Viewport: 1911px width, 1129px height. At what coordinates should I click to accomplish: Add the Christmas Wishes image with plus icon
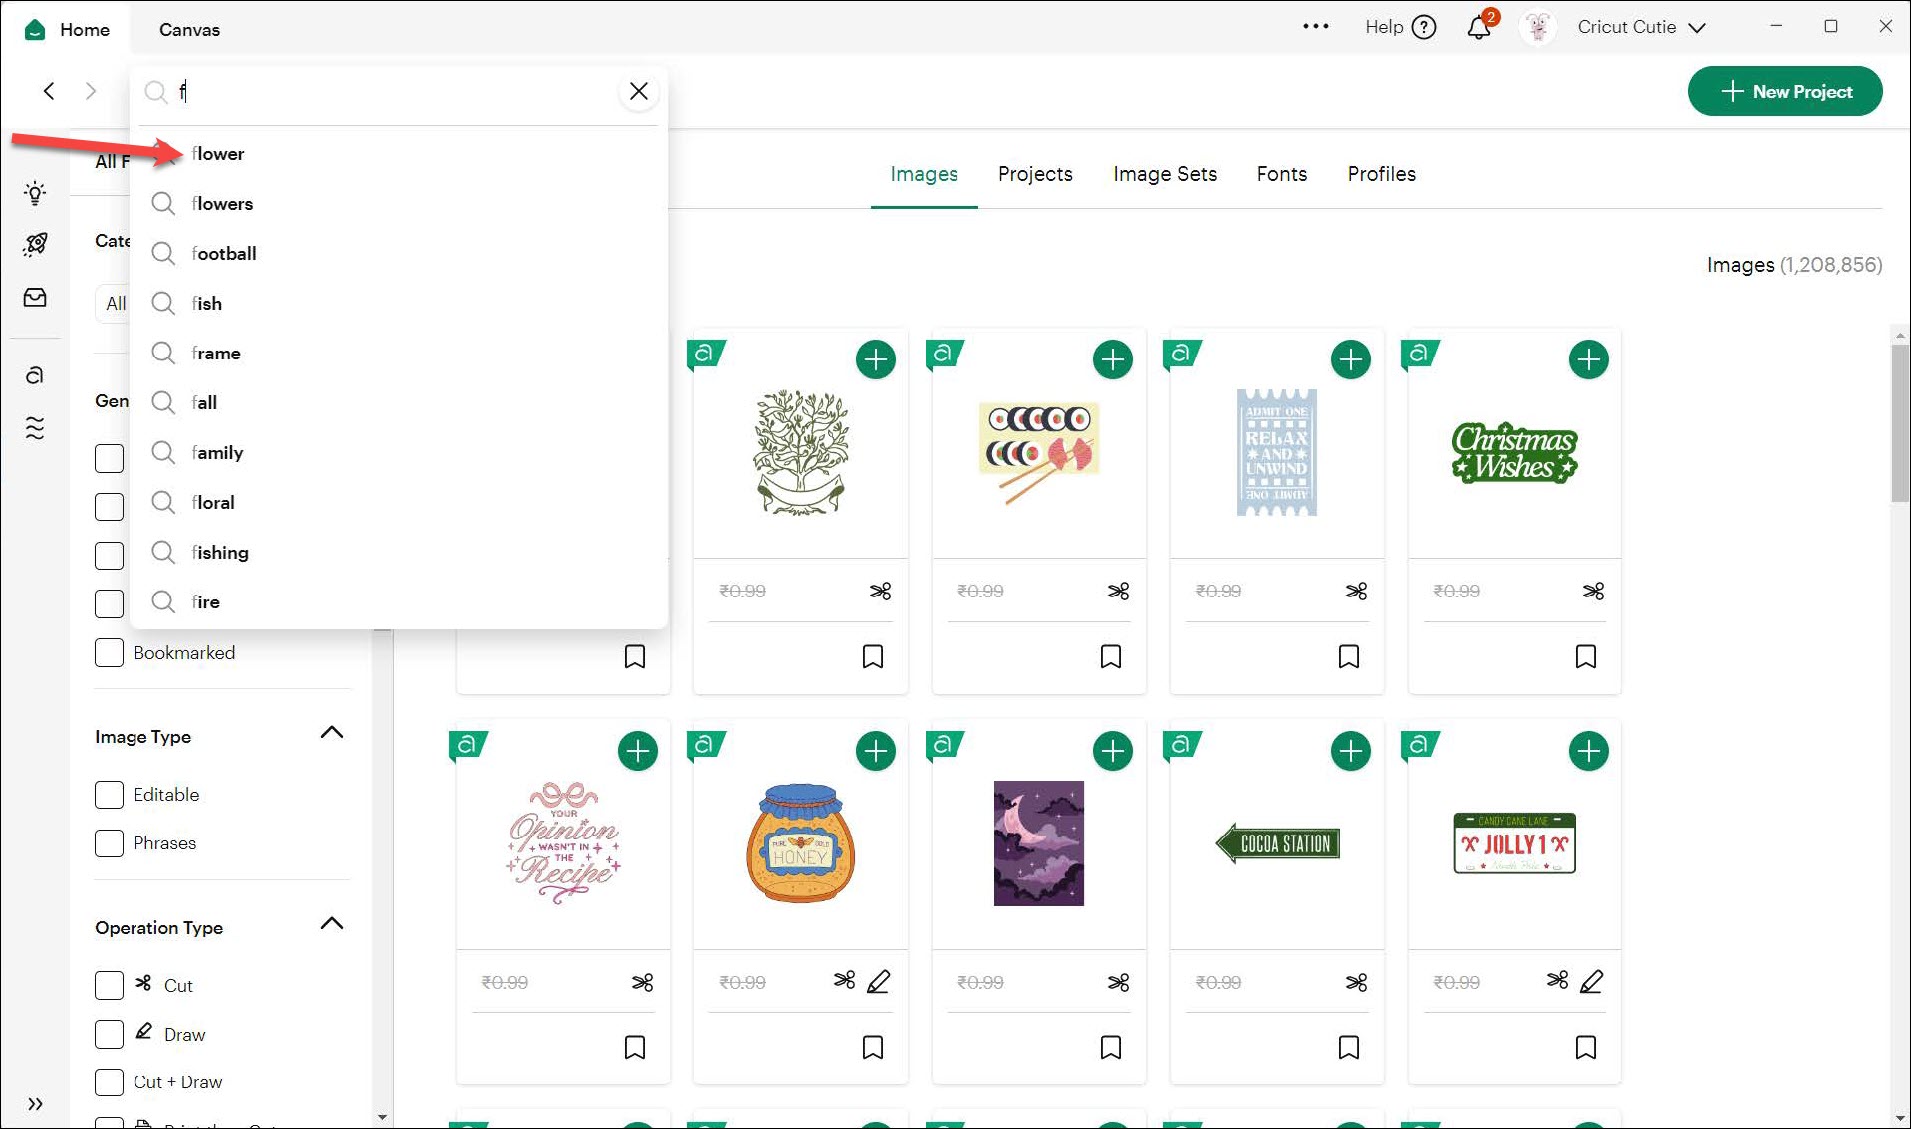[x=1587, y=360]
